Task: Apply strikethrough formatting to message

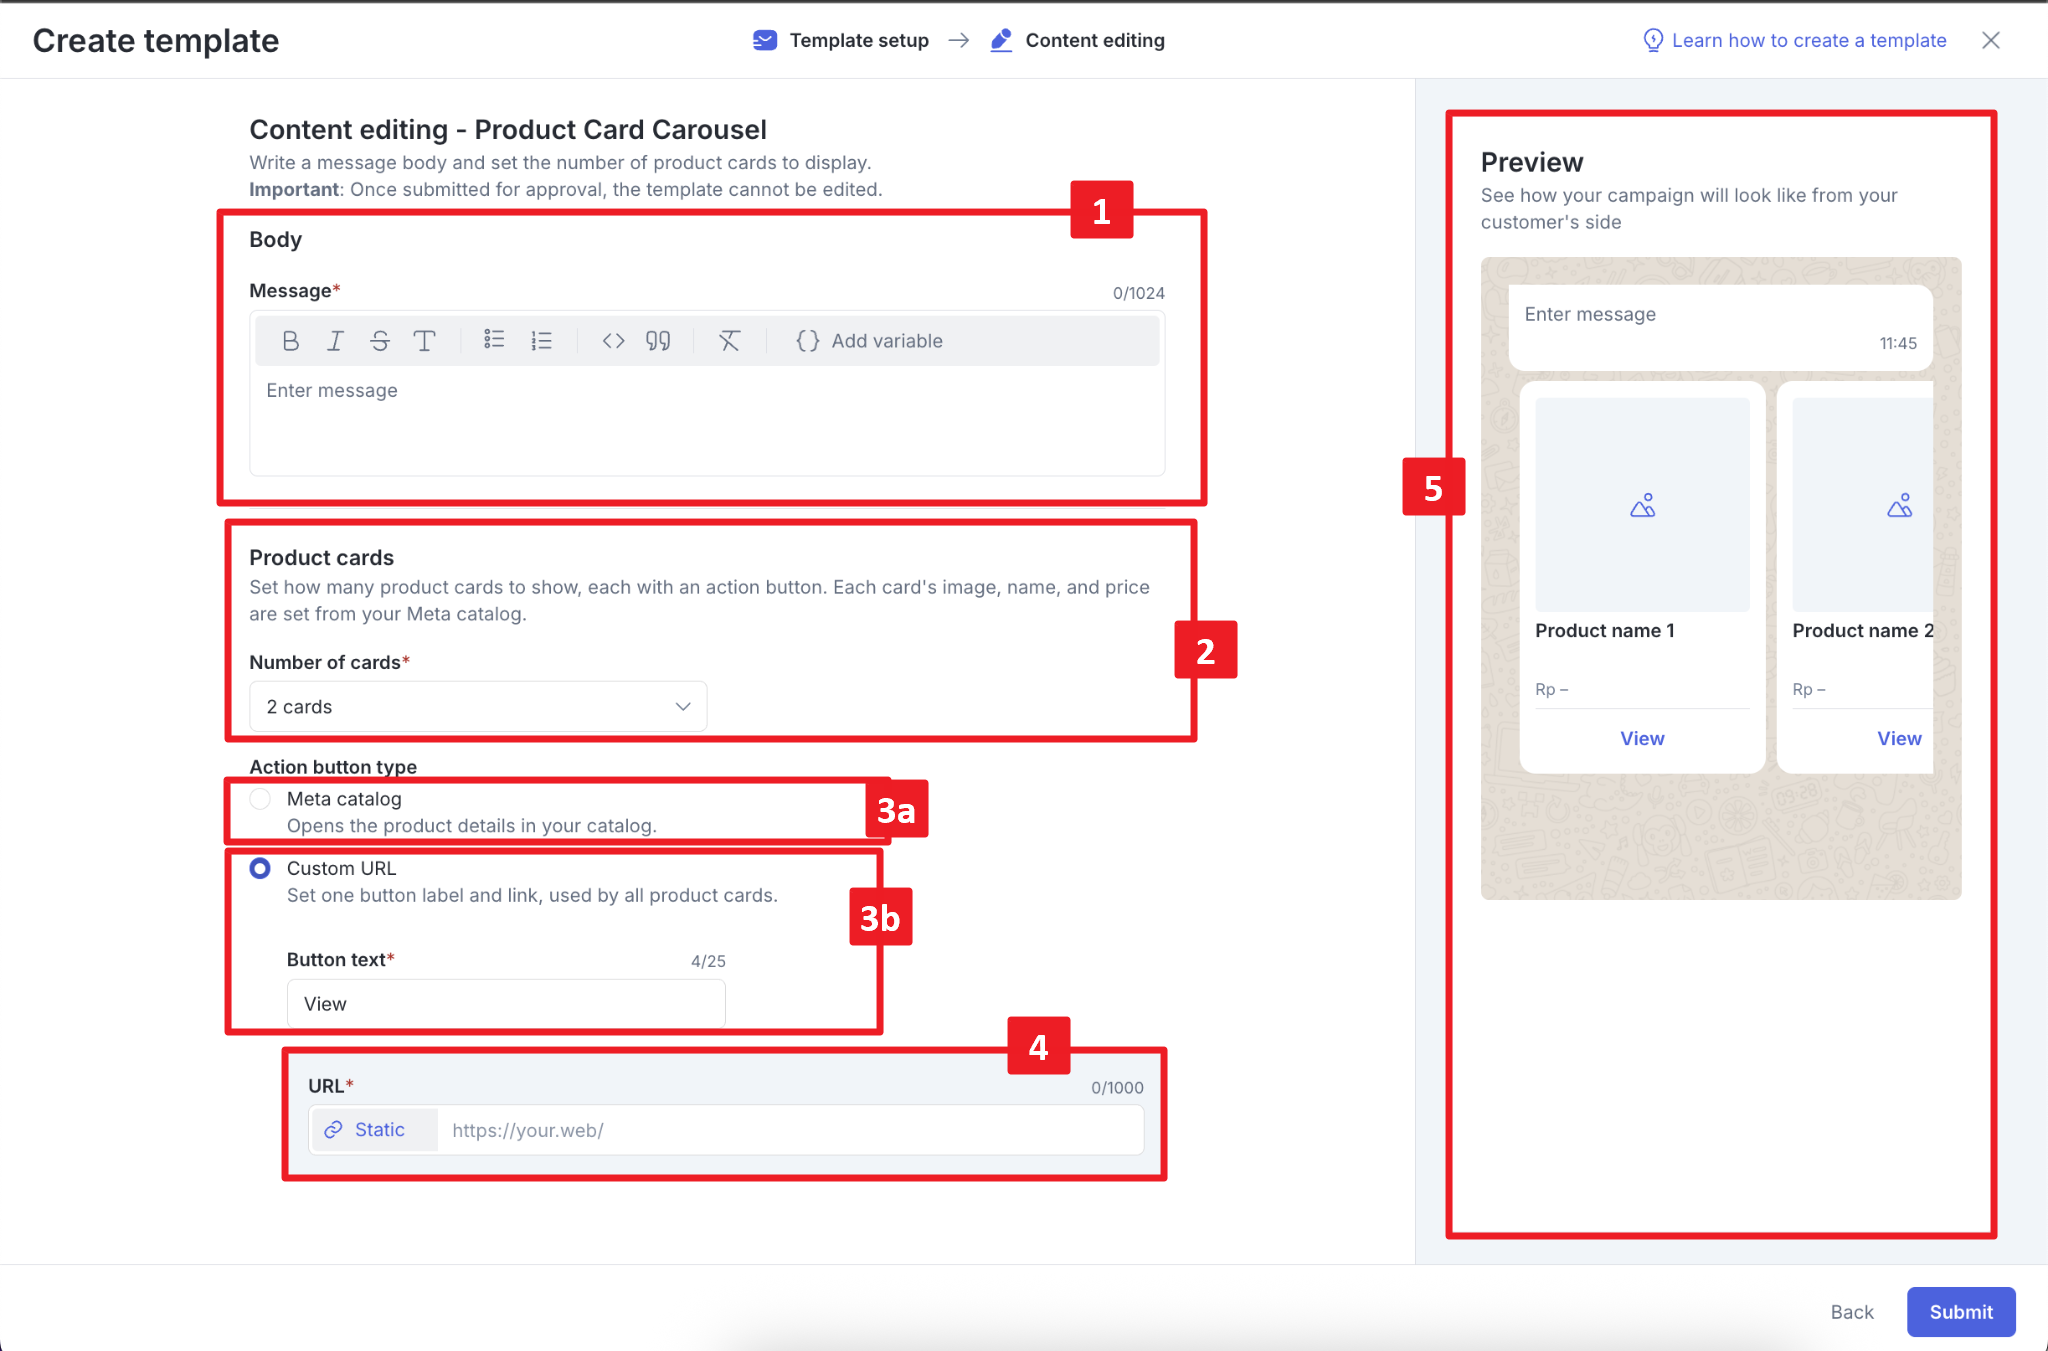Action: 380,341
